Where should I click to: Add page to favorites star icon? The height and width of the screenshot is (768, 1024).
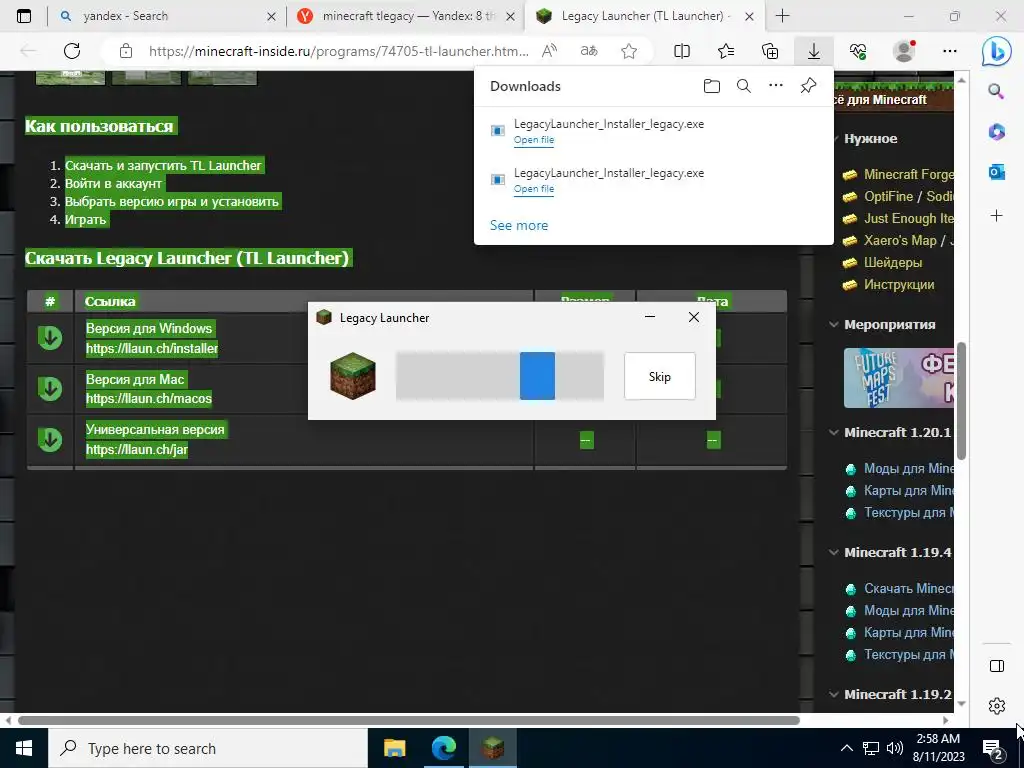(x=629, y=51)
